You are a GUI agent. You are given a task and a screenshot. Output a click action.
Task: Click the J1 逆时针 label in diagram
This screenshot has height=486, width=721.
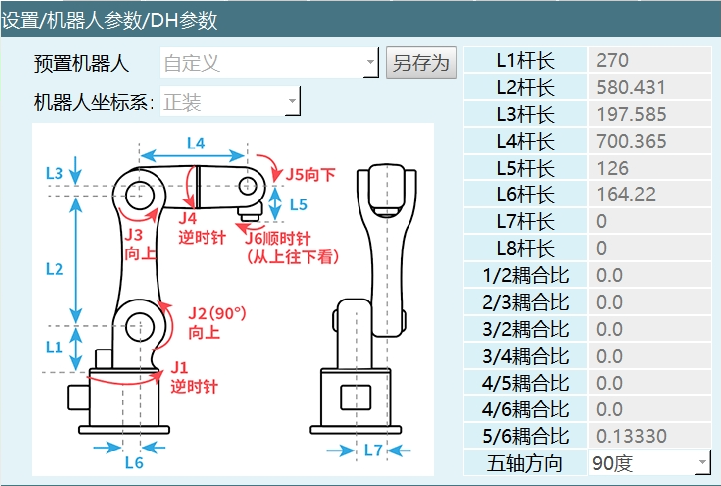(192, 377)
